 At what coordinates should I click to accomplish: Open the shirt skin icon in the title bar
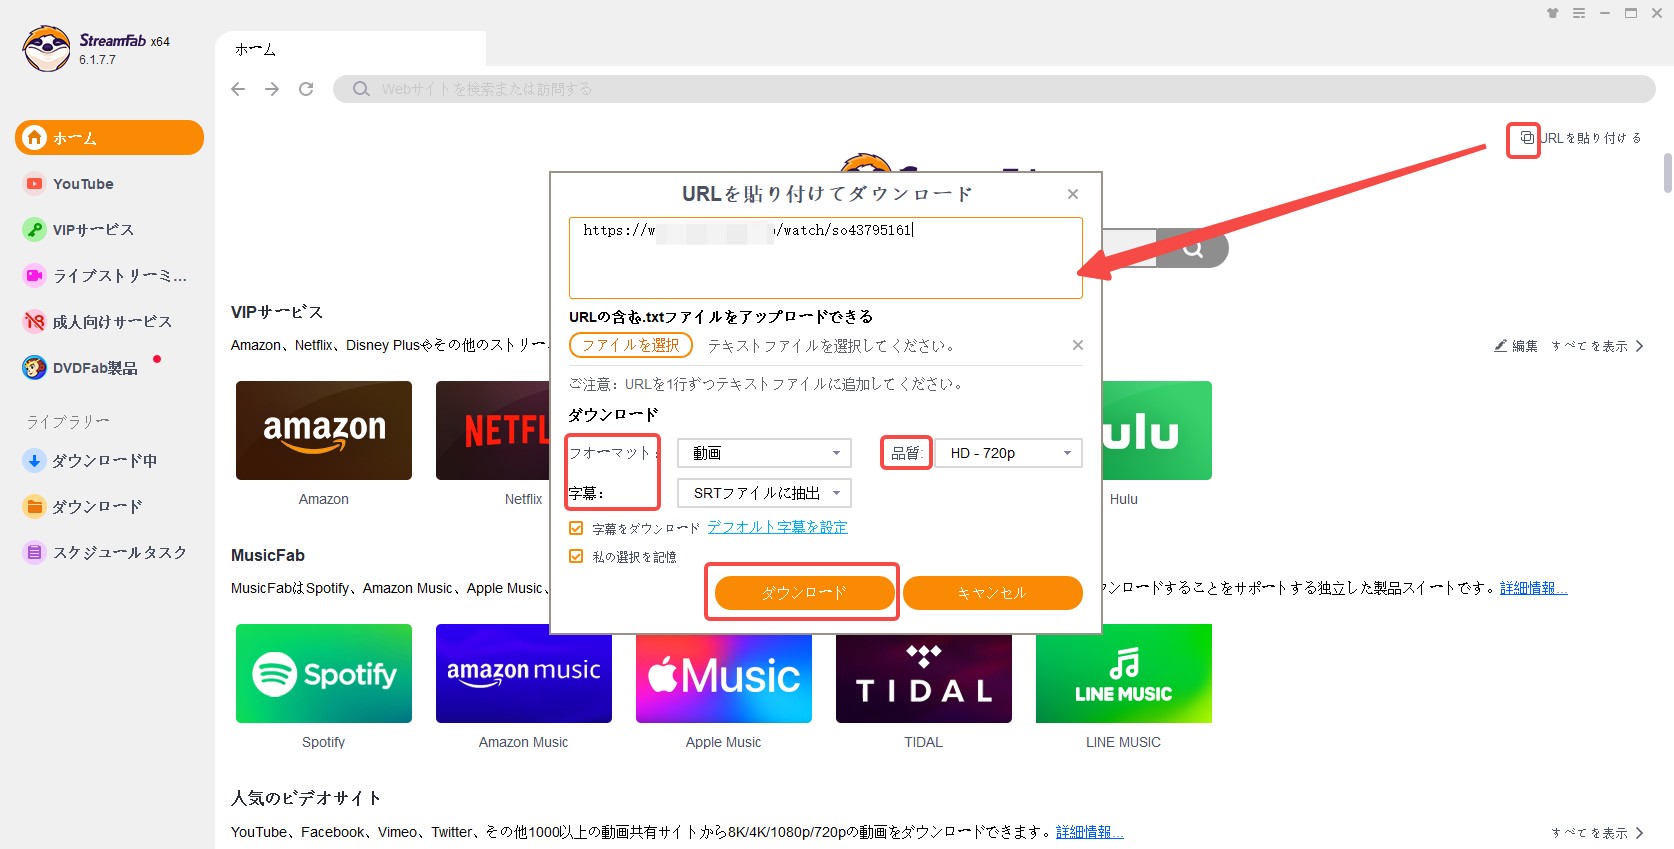(1553, 13)
